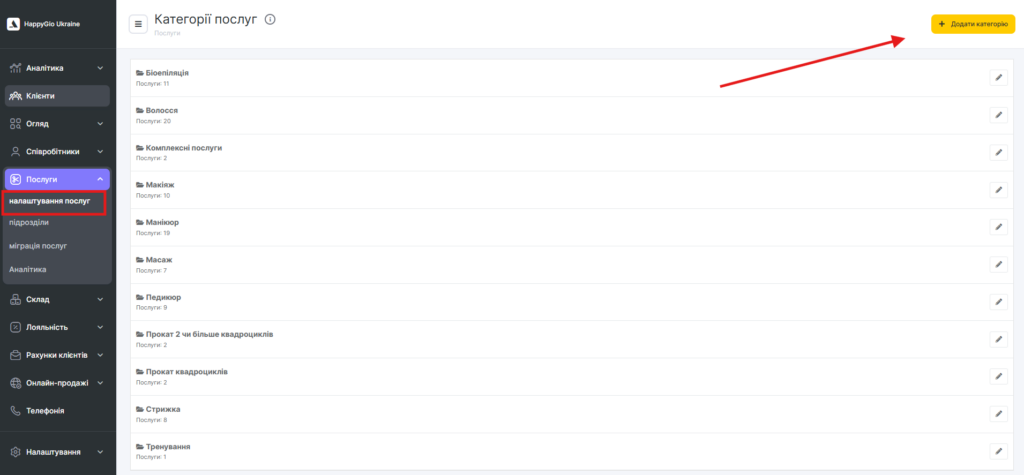Open edit for Тренування category
Viewport: 1024px width, 475px height.
[x=998, y=451]
